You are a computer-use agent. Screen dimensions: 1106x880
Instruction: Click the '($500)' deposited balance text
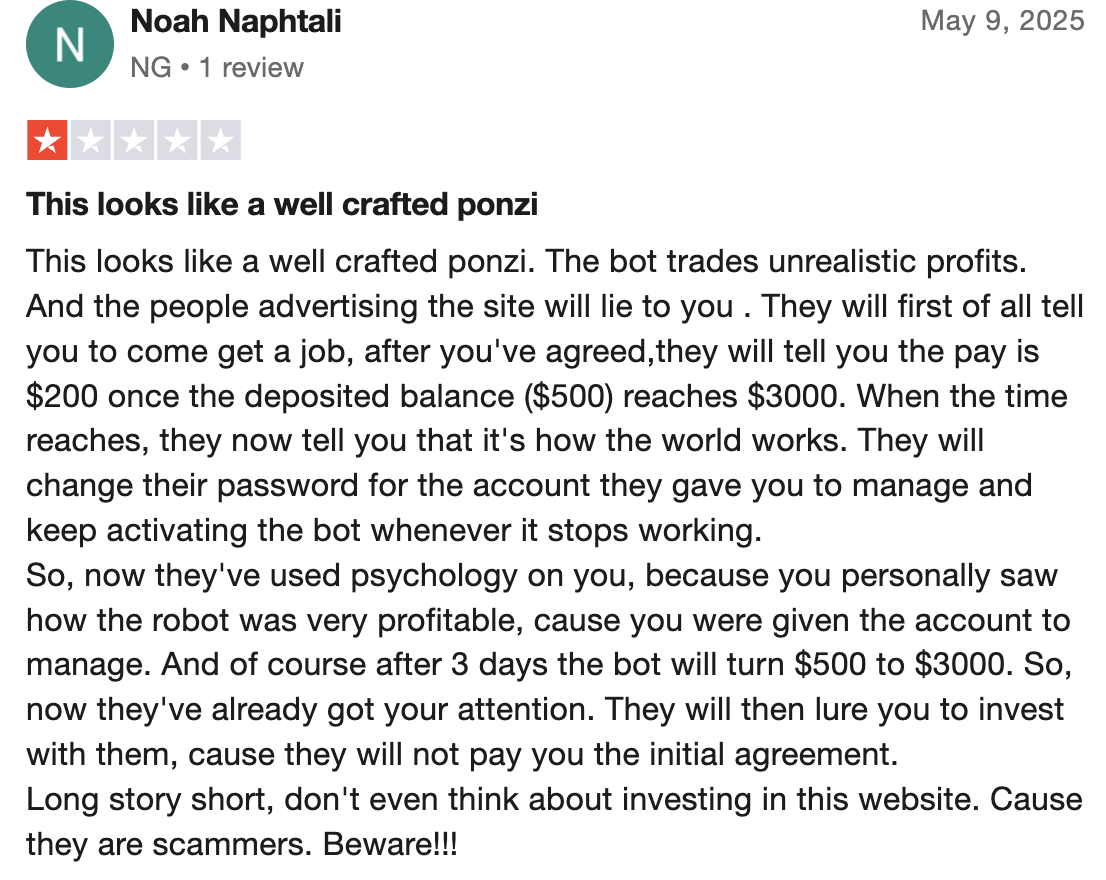569,396
